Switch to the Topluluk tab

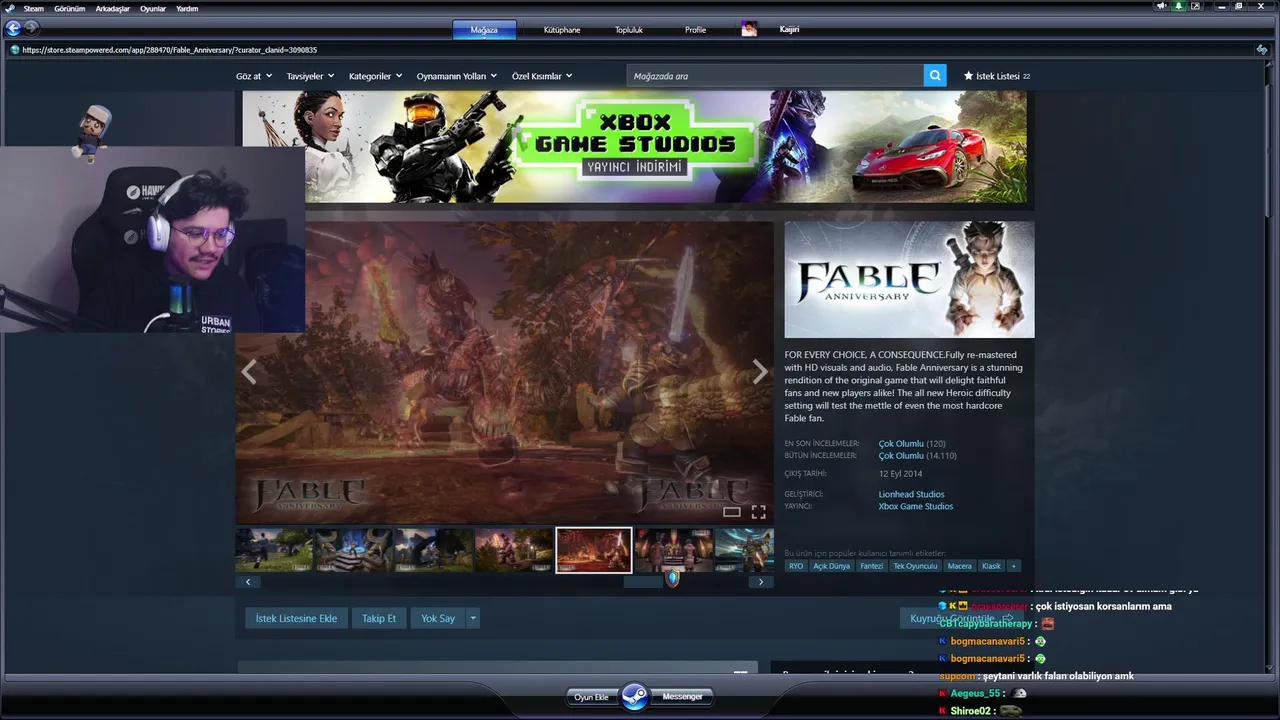[629, 30]
